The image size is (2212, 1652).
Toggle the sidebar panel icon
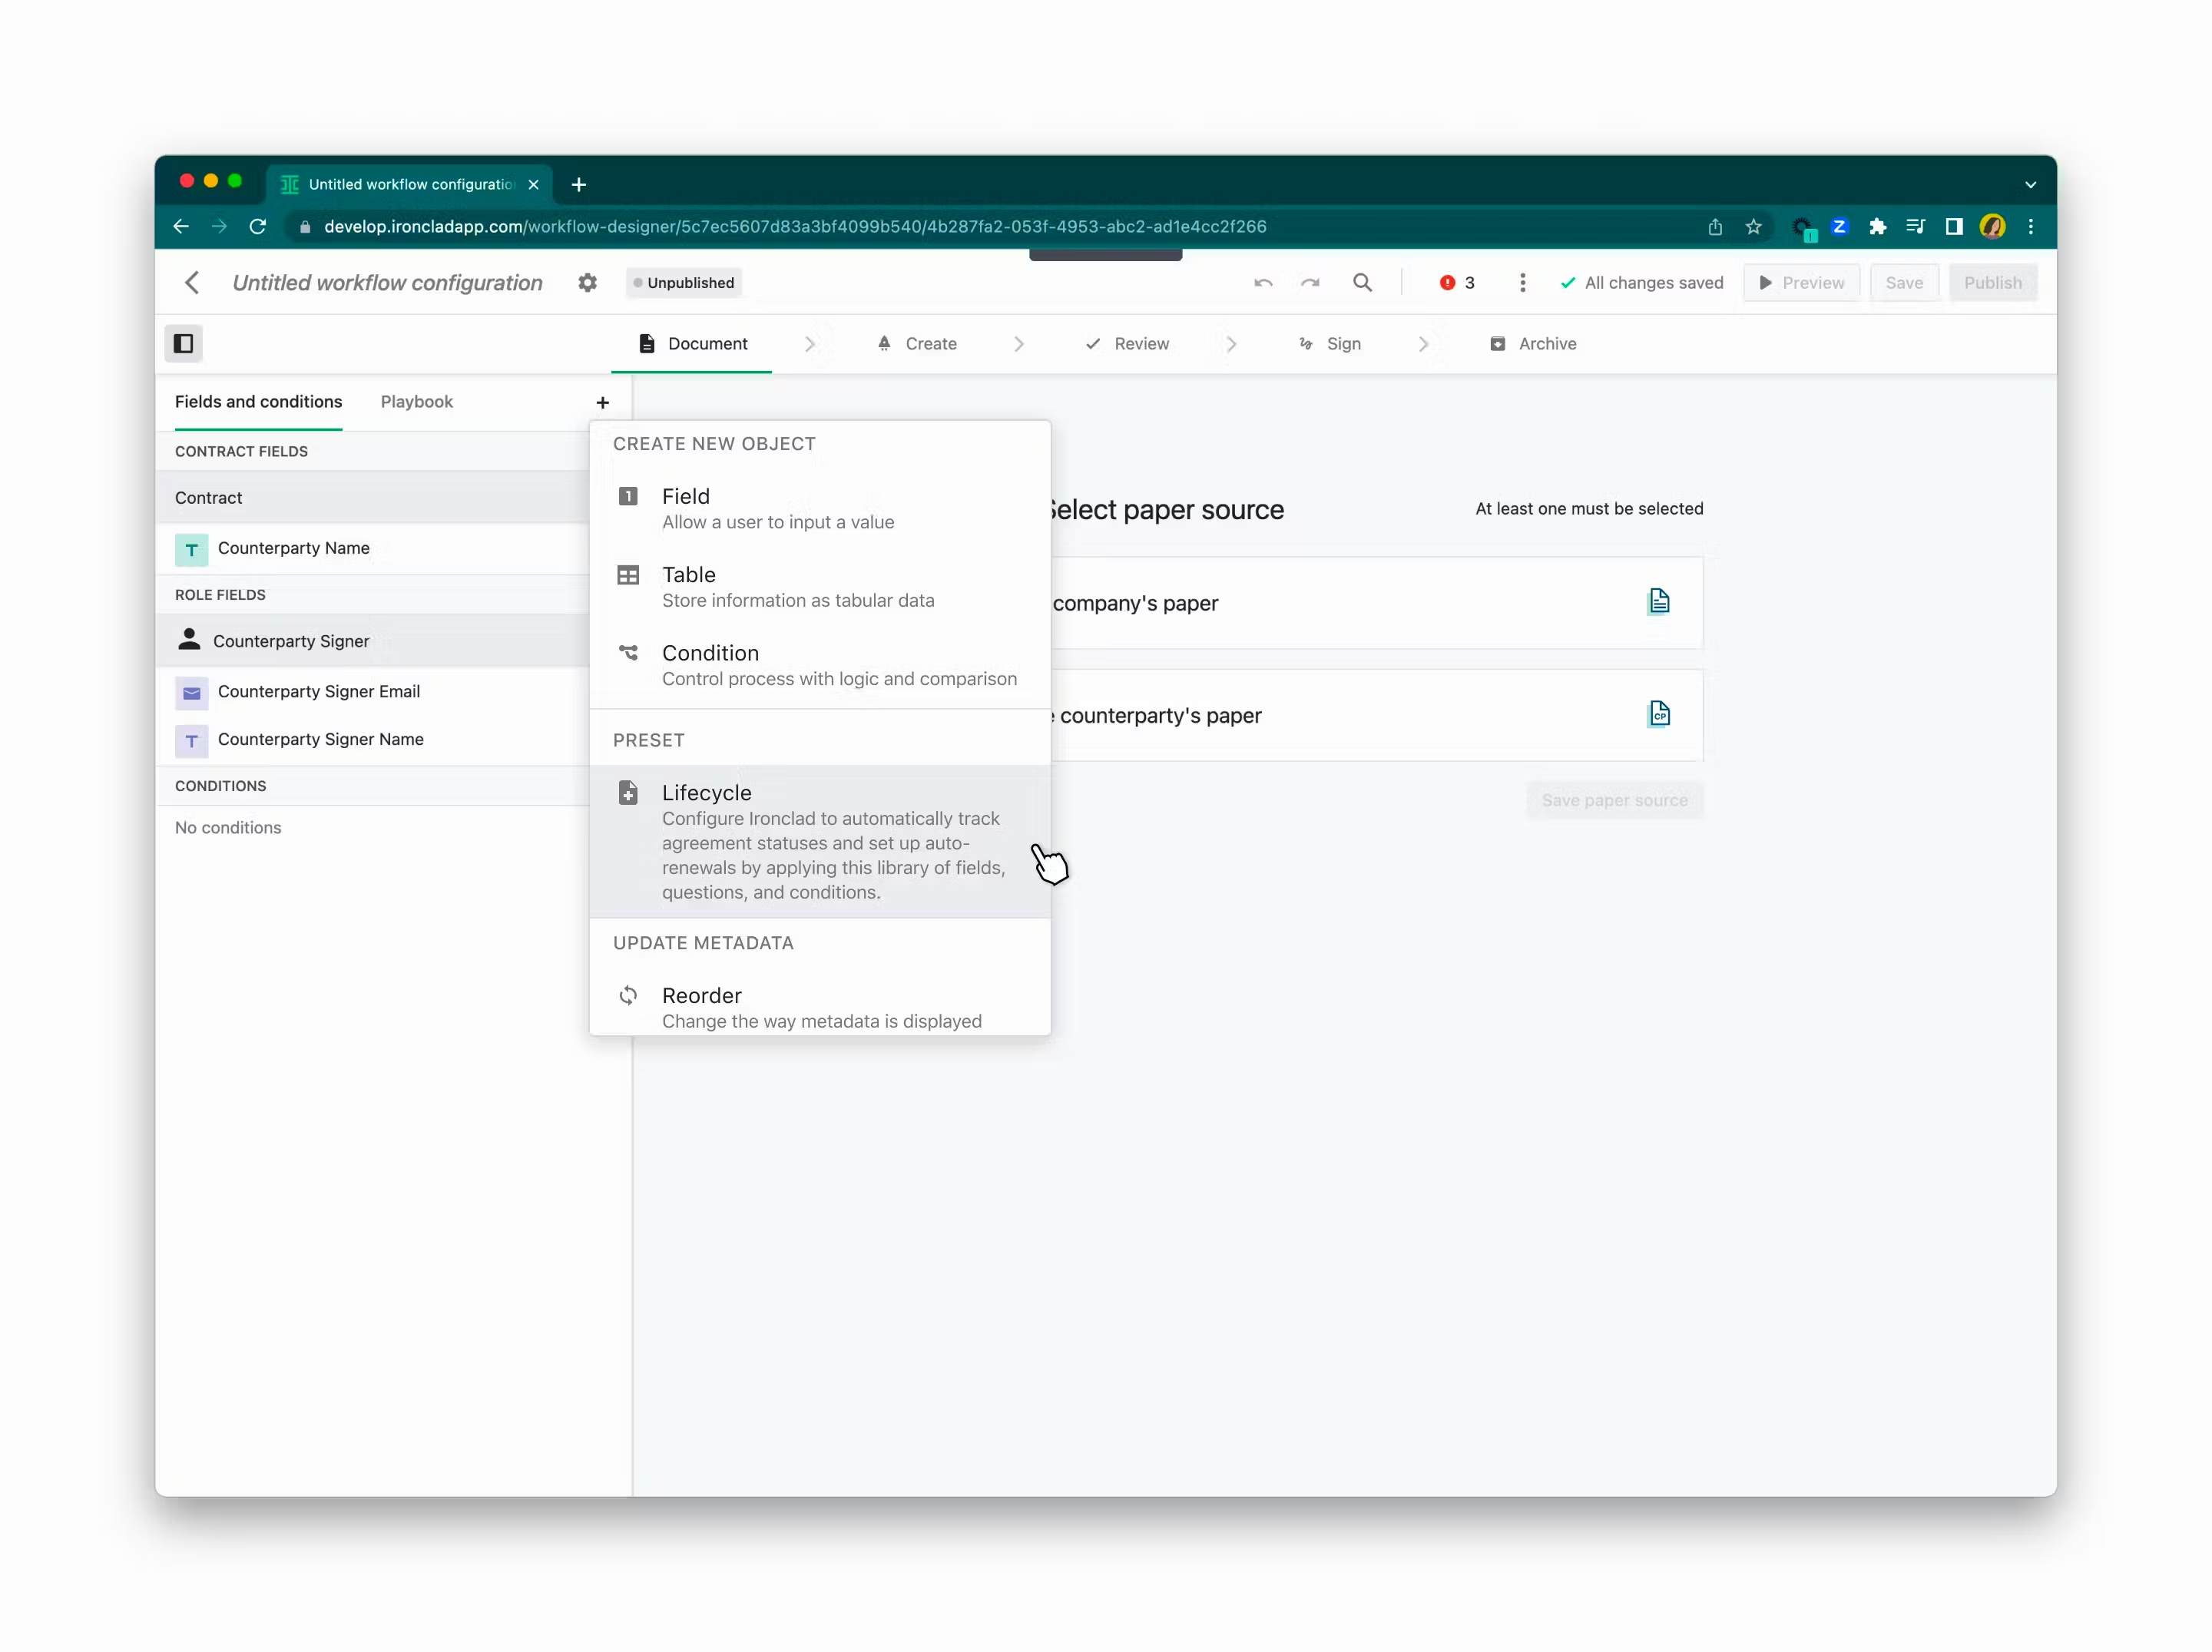(x=184, y=344)
